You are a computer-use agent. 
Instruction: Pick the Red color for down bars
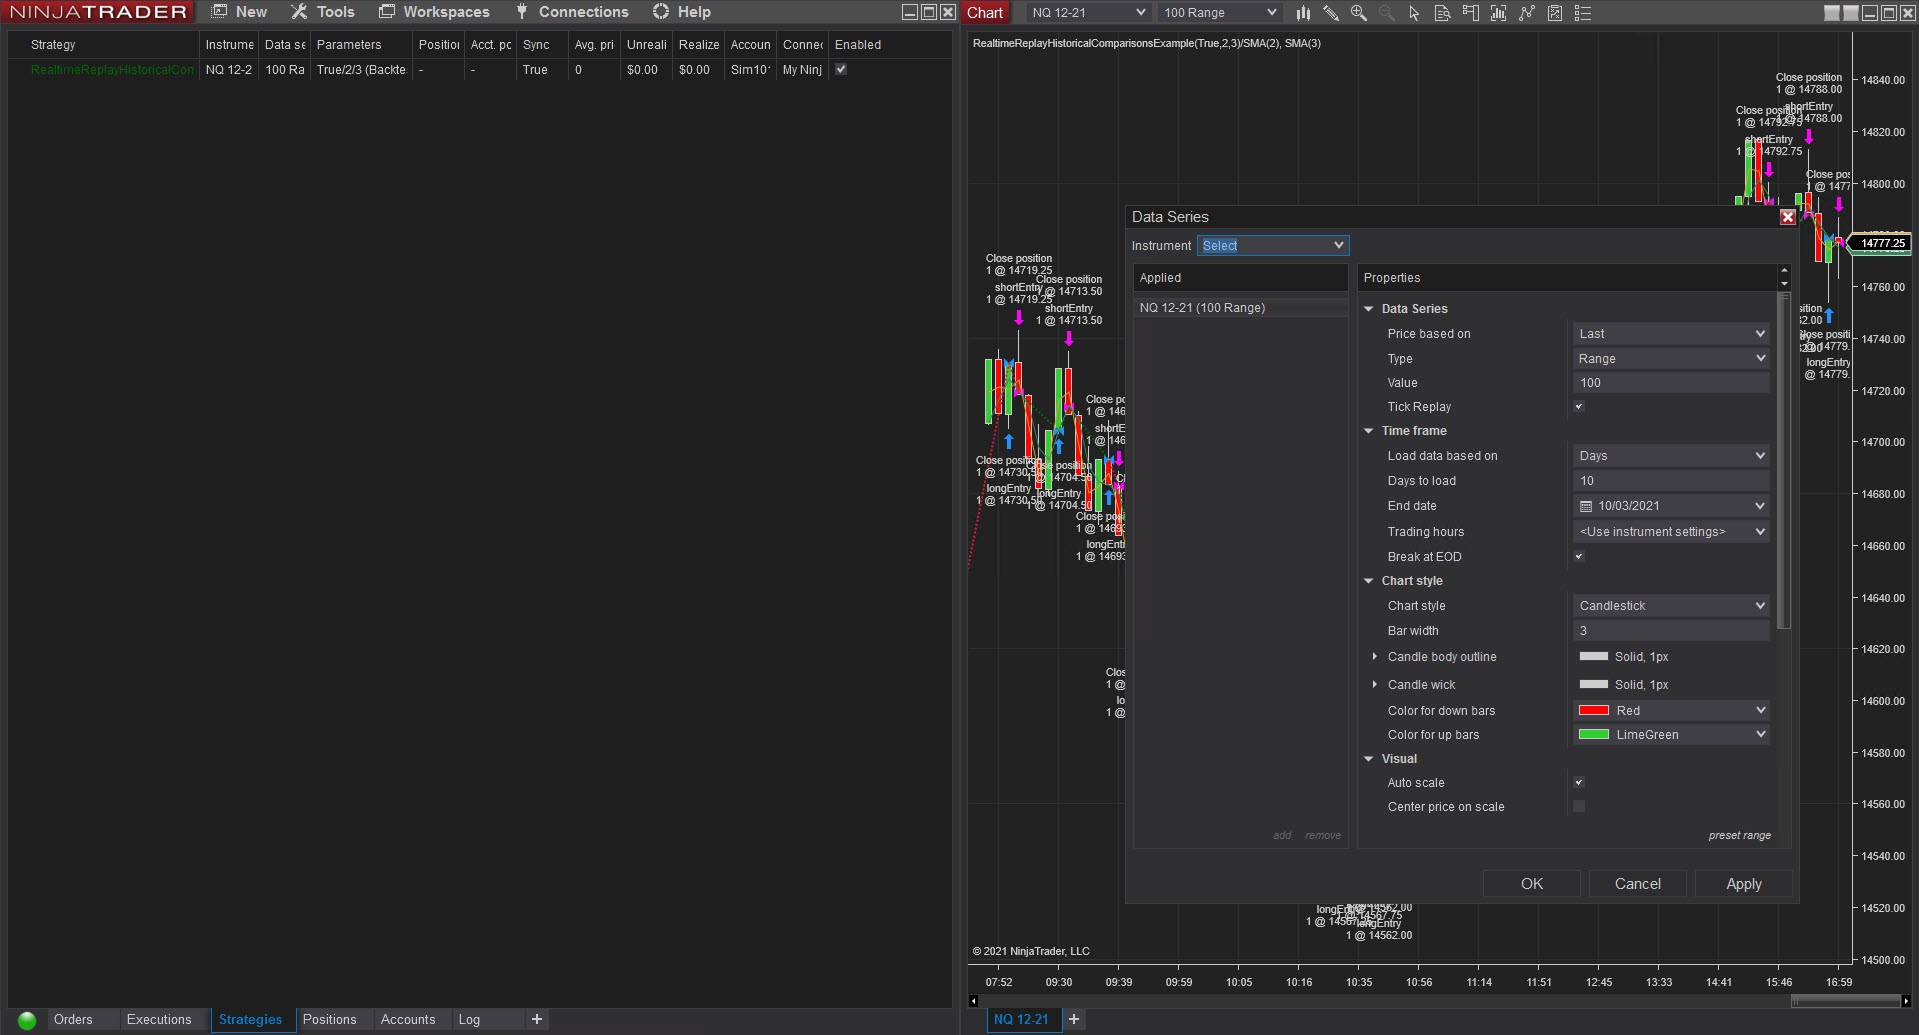click(x=1671, y=711)
